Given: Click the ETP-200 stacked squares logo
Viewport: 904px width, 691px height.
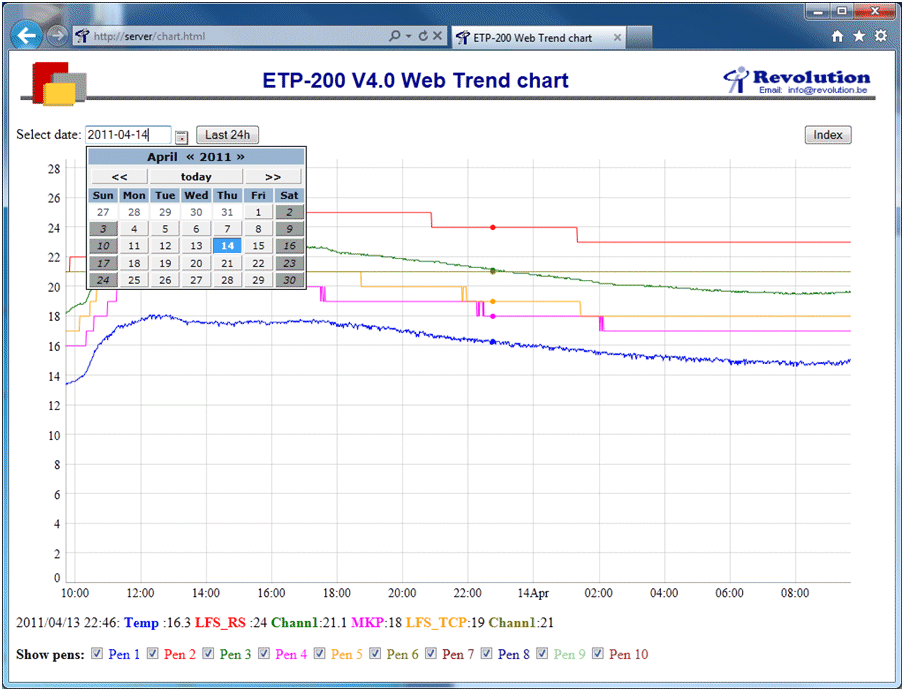Looking at the screenshot, I should pyautogui.click(x=59, y=84).
